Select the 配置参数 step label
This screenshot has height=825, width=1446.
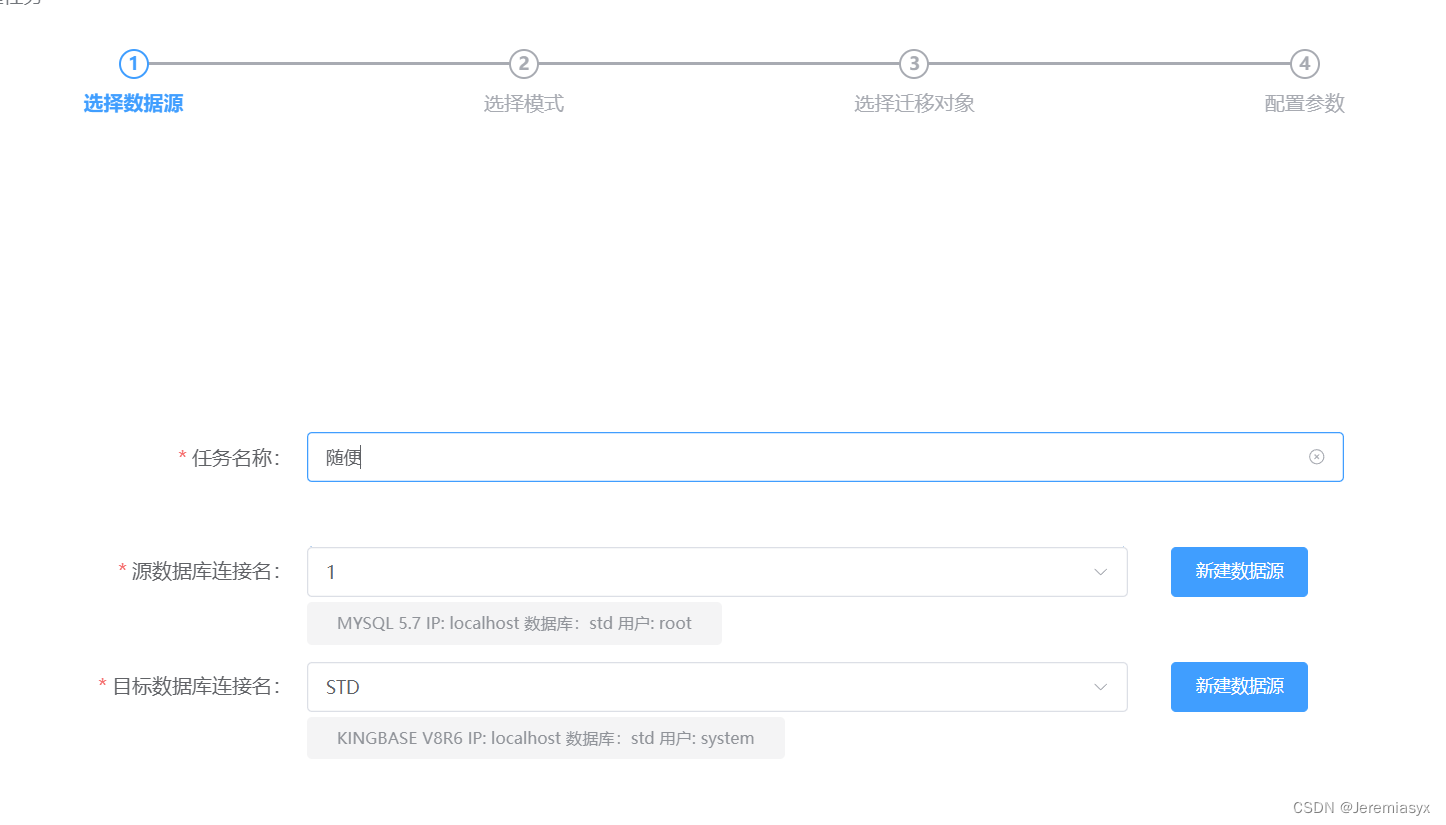1304,104
